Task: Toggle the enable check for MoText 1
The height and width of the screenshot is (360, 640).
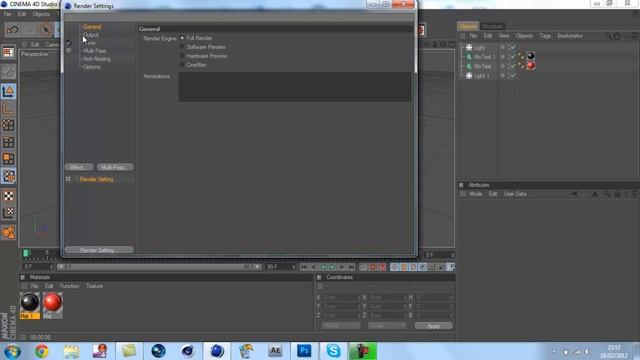Action: point(513,57)
